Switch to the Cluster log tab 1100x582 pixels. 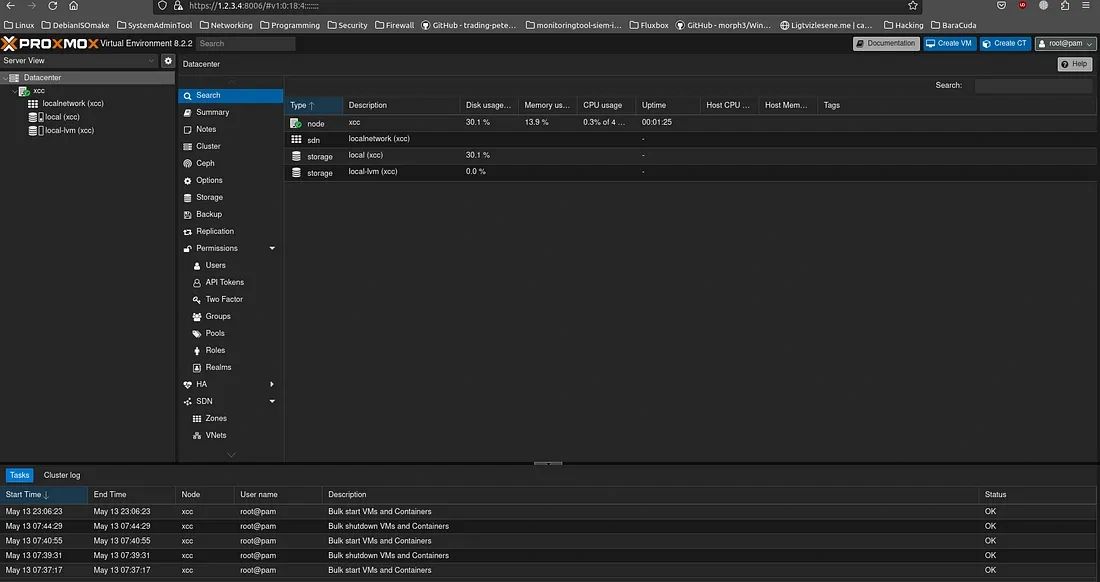click(62, 475)
